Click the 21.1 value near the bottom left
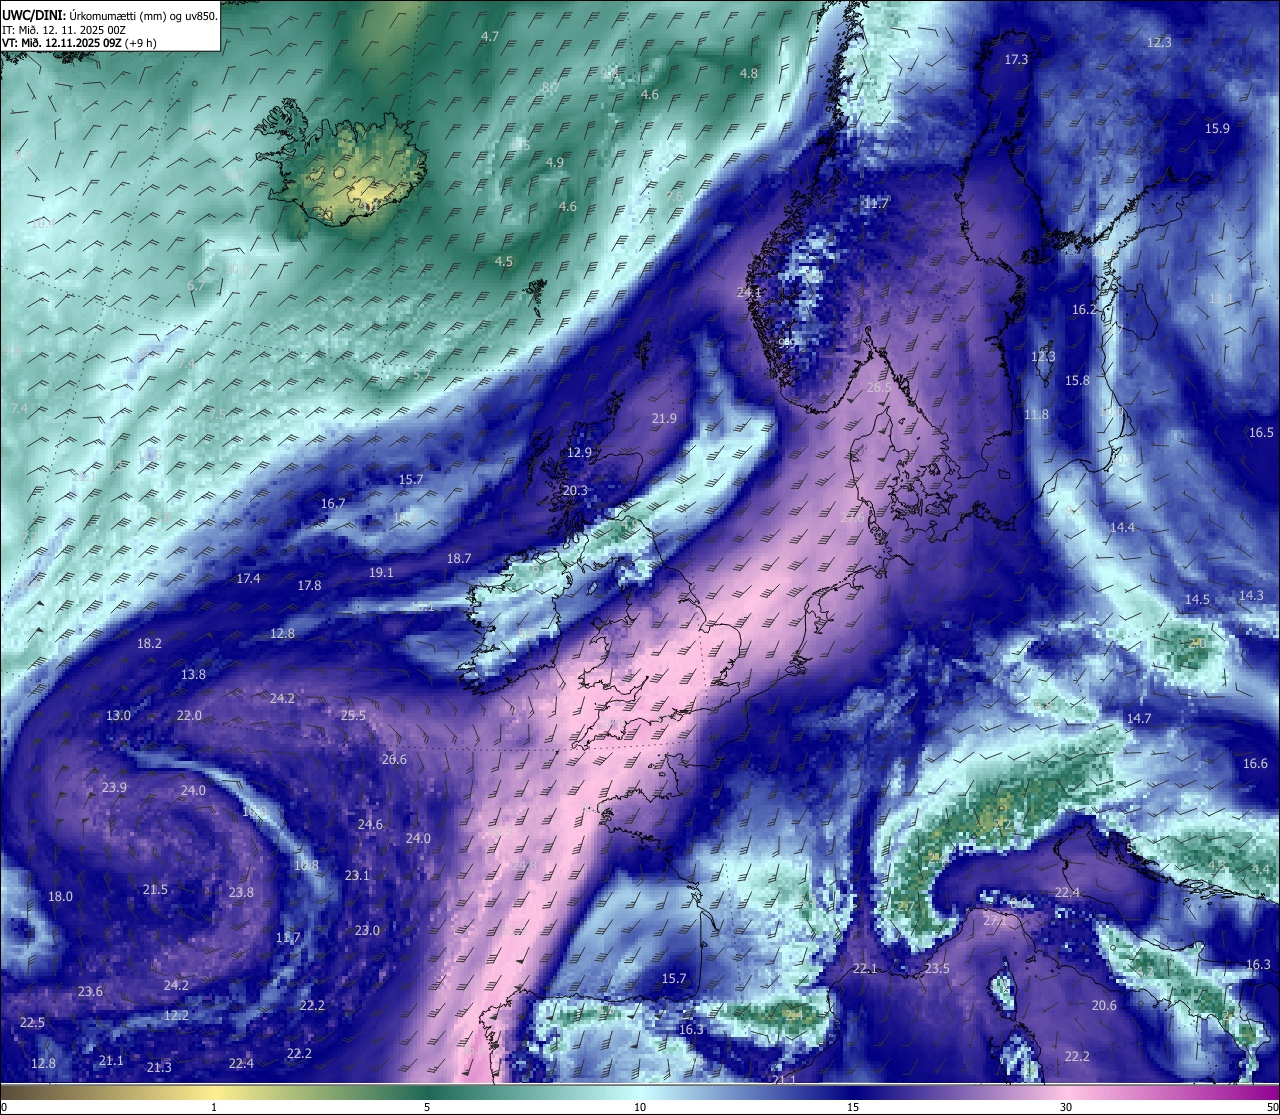 click(x=111, y=1061)
